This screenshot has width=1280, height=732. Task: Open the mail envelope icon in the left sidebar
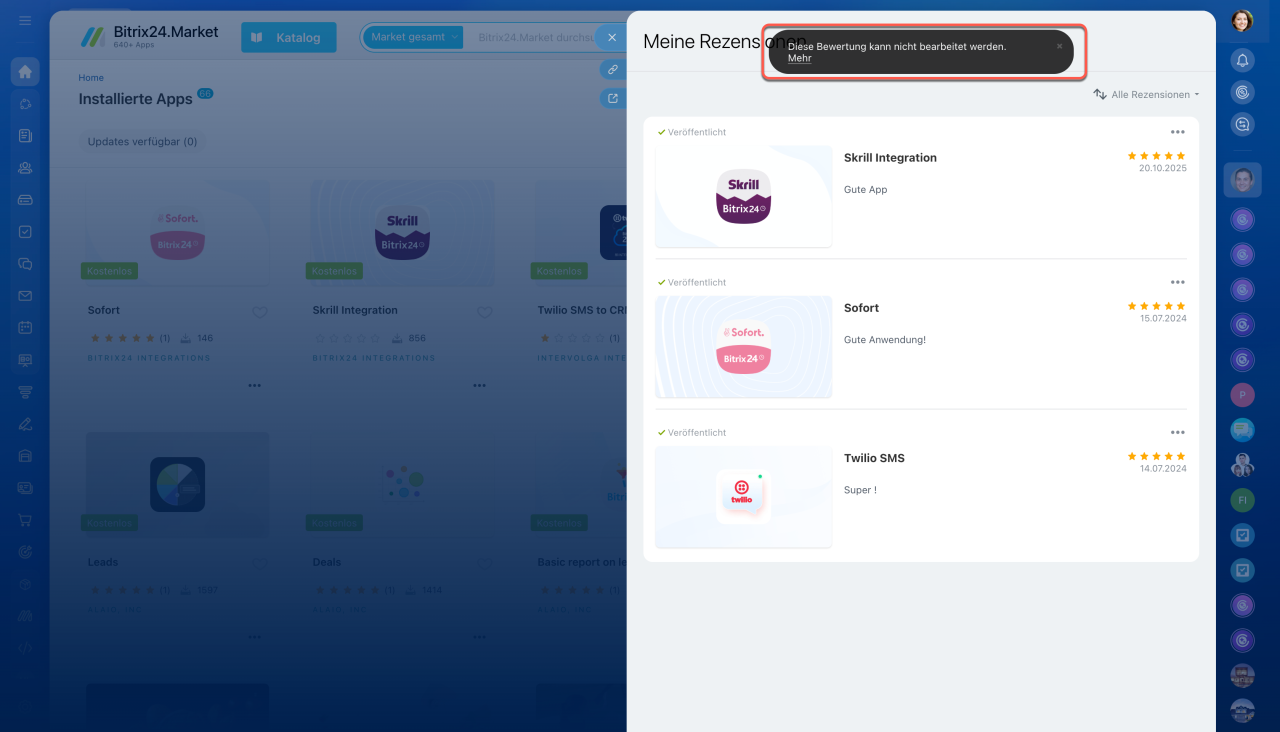[x=25, y=296]
